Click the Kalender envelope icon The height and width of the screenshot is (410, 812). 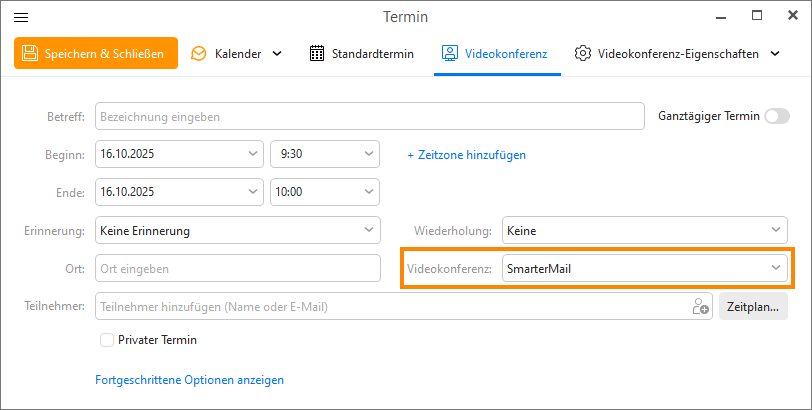(x=199, y=53)
